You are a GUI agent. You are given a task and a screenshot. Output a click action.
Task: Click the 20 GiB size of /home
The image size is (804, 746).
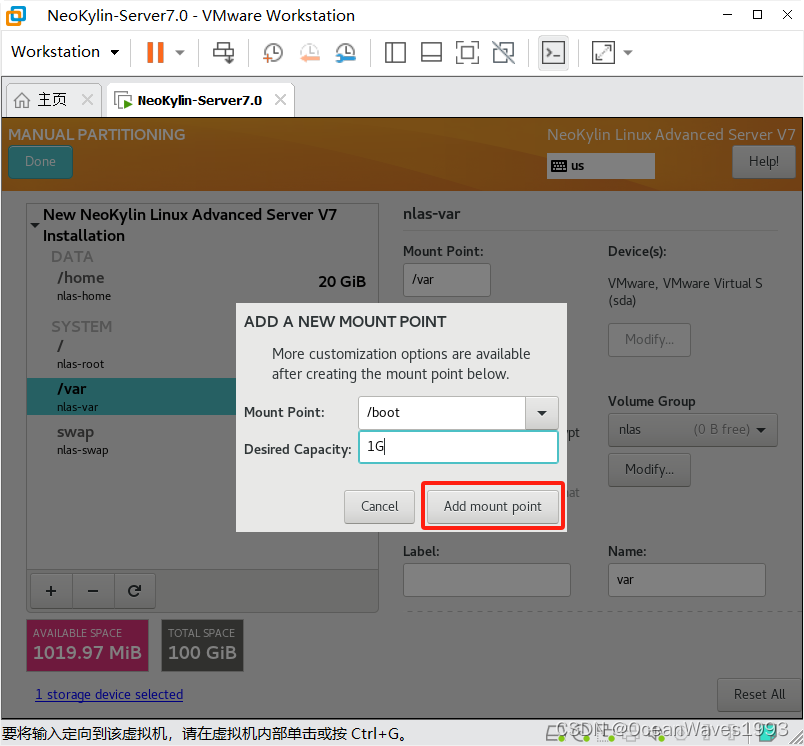pyautogui.click(x=342, y=281)
